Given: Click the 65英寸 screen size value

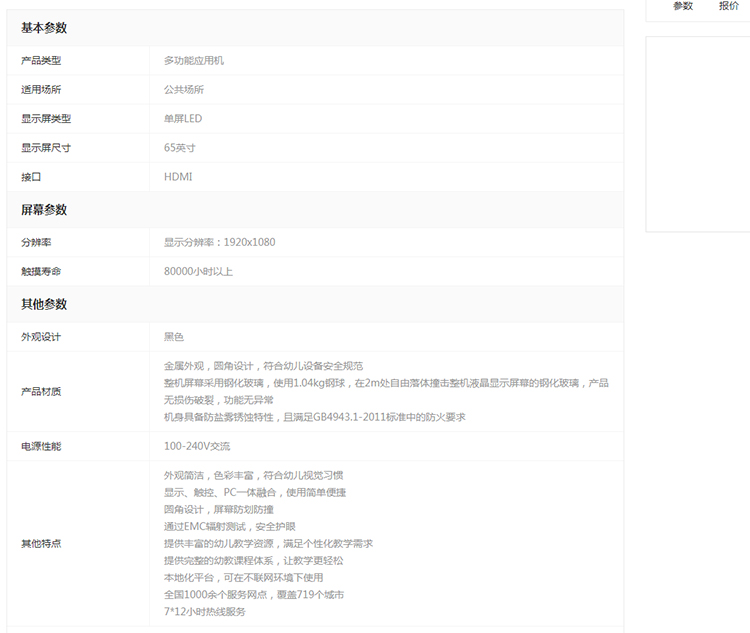Looking at the screenshot, I should (180, 148).
